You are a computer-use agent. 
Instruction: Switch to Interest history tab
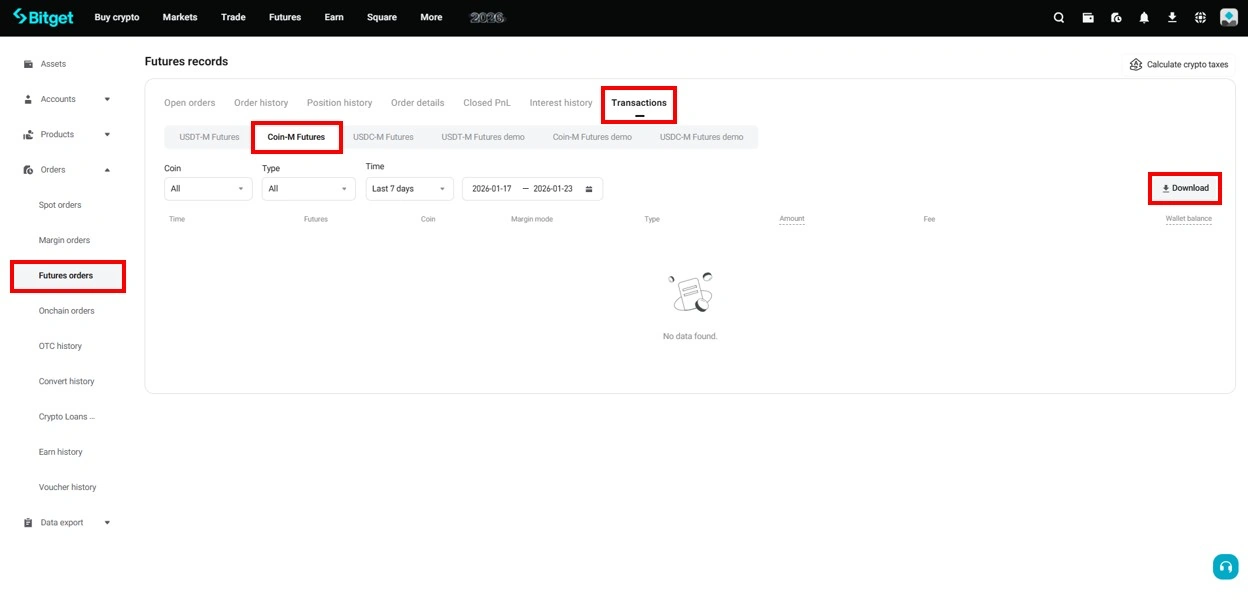click(x=561, y=103)
